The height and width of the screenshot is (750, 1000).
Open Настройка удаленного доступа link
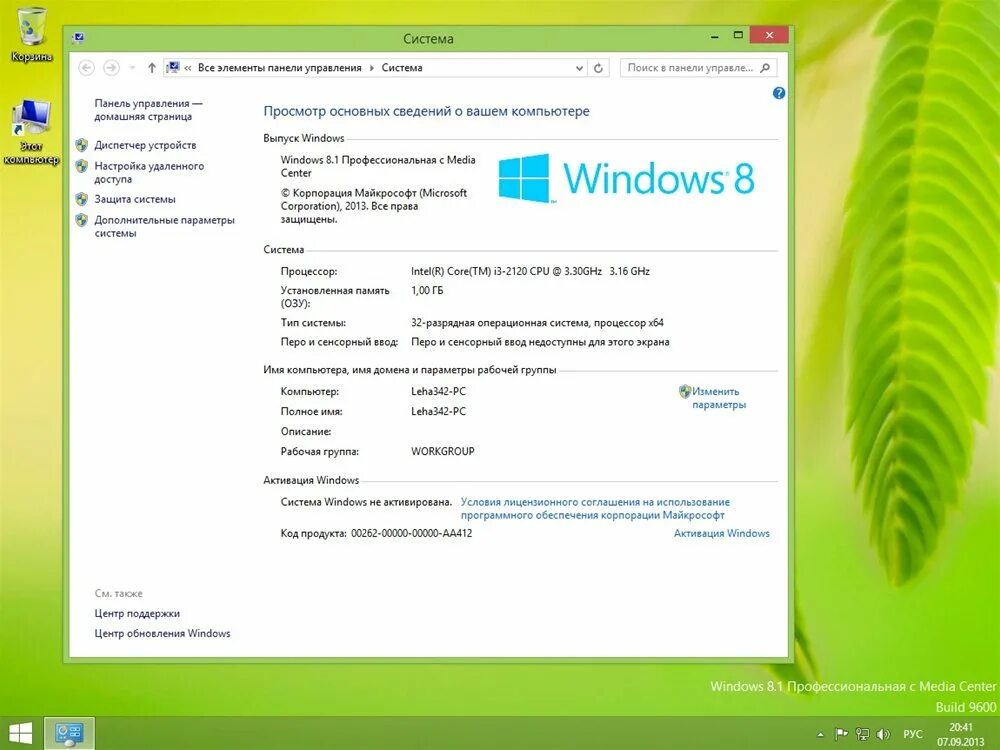pos(149,172)
